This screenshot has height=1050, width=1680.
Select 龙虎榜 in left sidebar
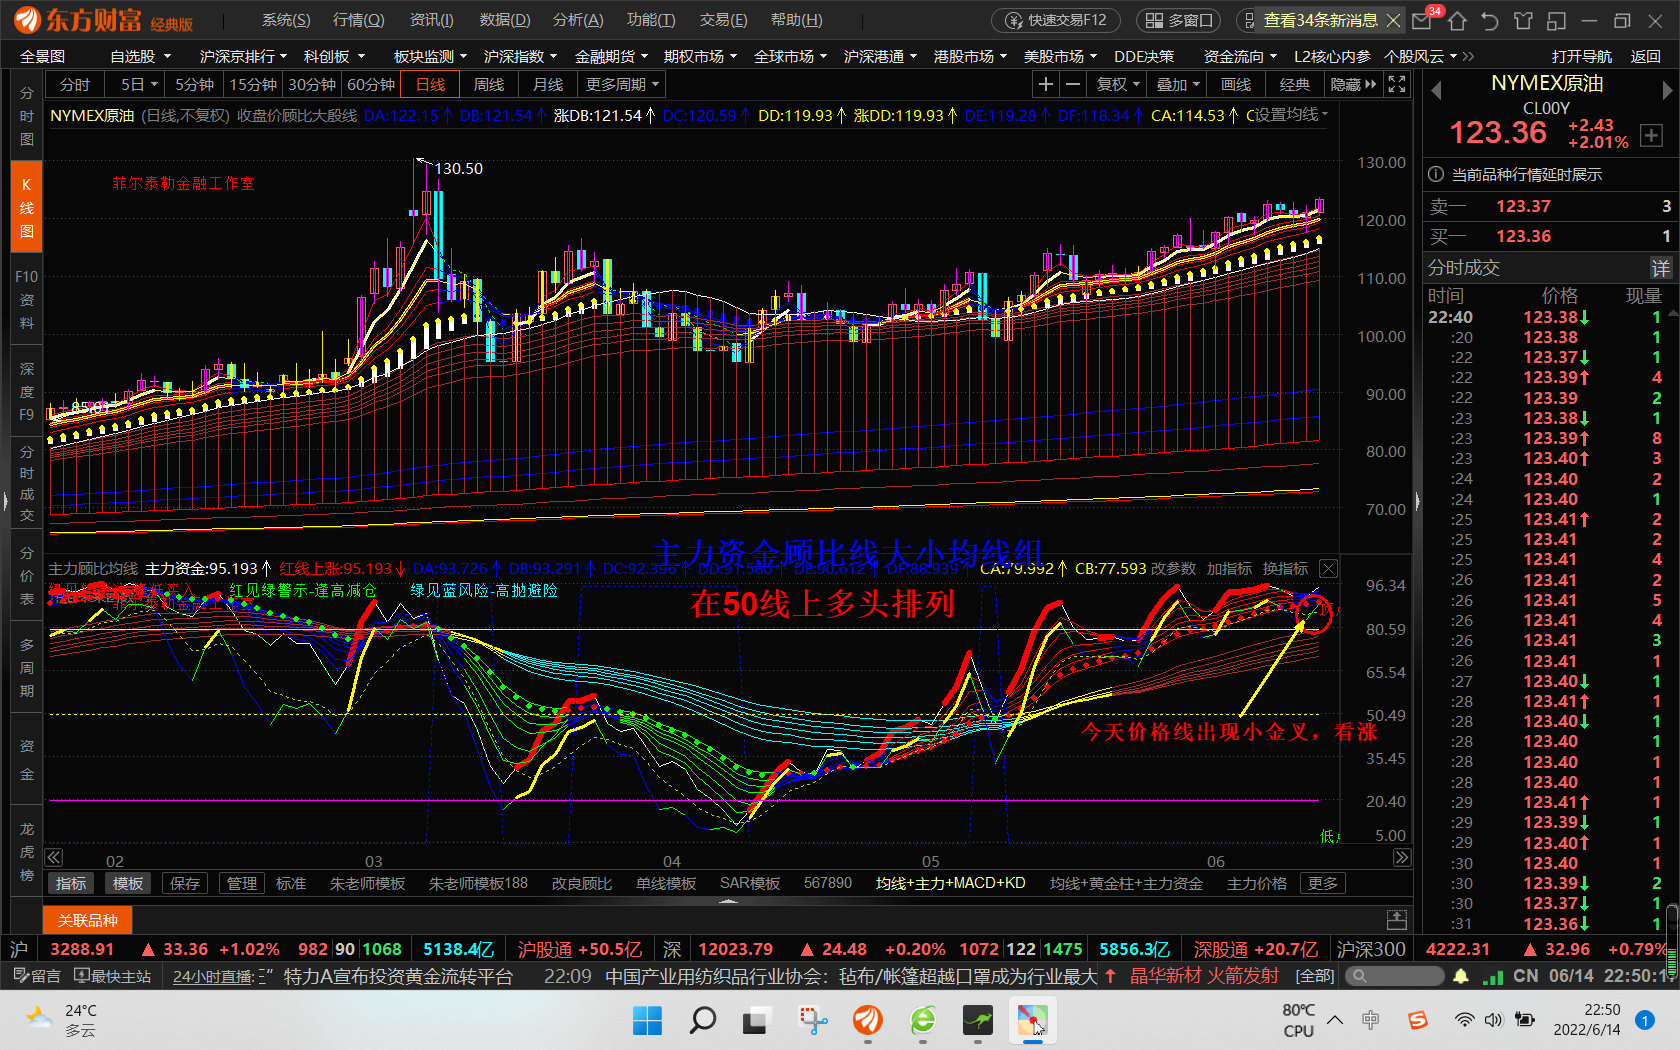click(x=26, y=852)
